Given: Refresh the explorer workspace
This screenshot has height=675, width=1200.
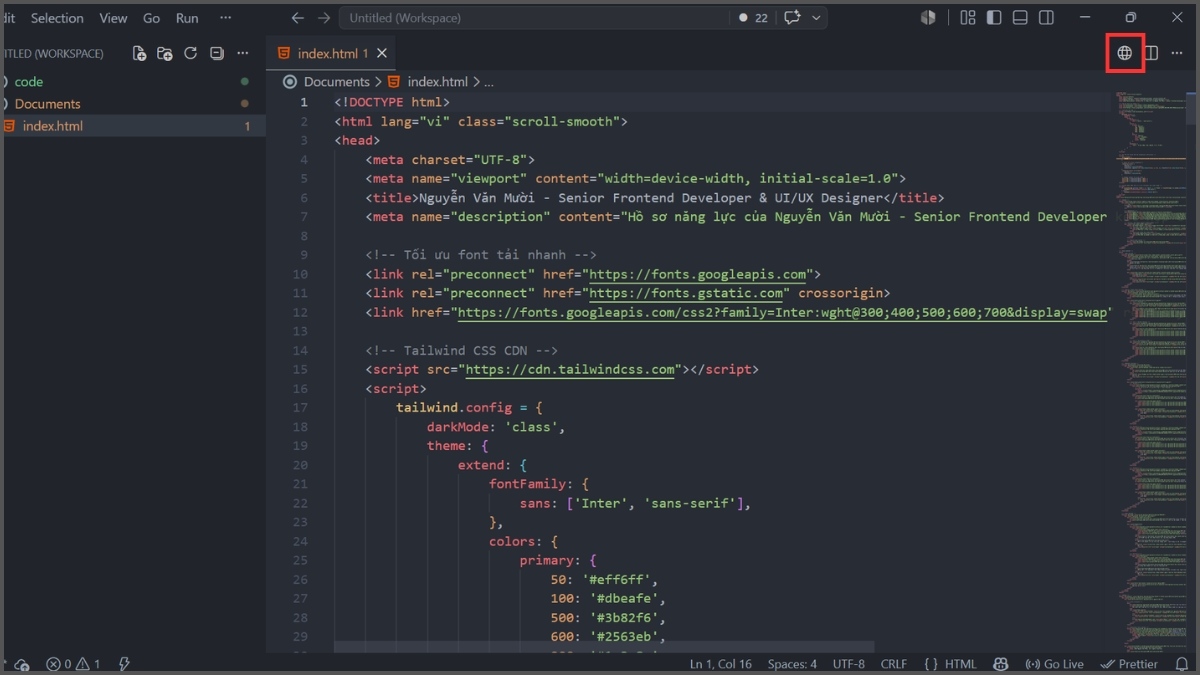Looking at the screenshot, I should click(x=191, y=53).
